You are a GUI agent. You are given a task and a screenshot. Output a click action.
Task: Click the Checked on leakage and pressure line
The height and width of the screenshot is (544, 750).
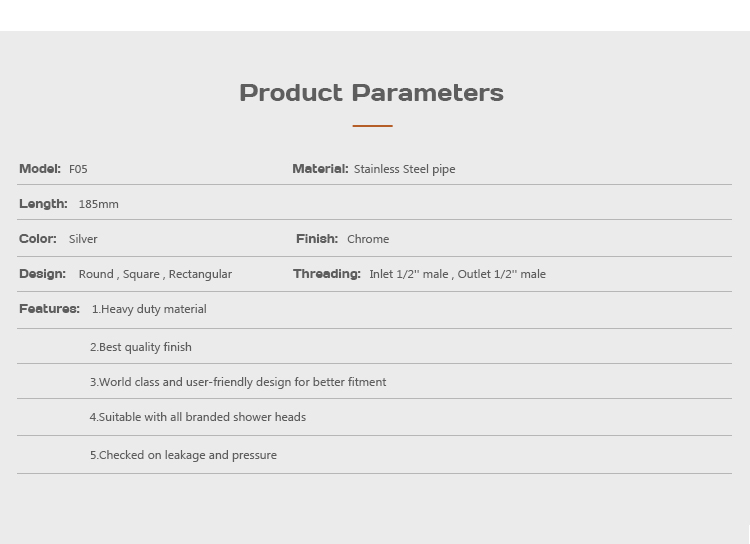click(183, 455)
